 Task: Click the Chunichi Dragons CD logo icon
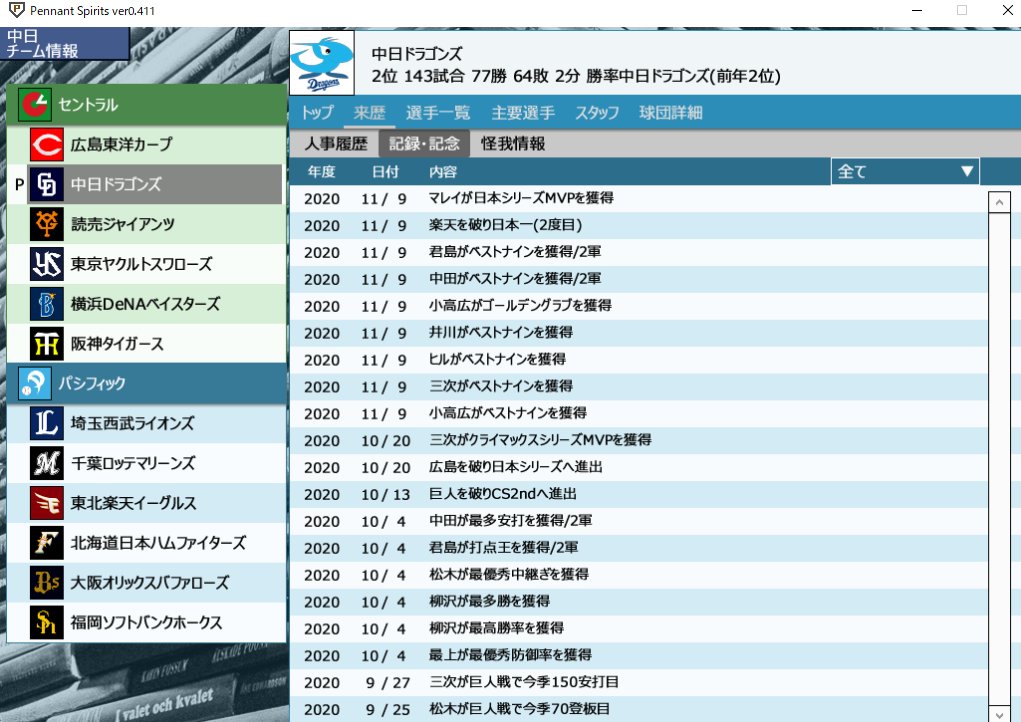pyautogui.click(x=47, y=184)
